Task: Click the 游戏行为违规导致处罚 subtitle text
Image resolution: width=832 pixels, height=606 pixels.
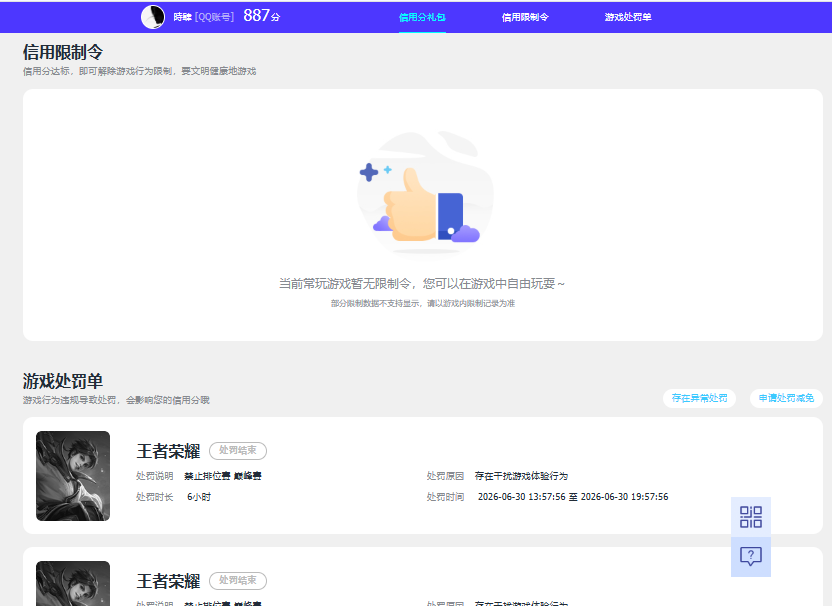Action: [116, 400]
